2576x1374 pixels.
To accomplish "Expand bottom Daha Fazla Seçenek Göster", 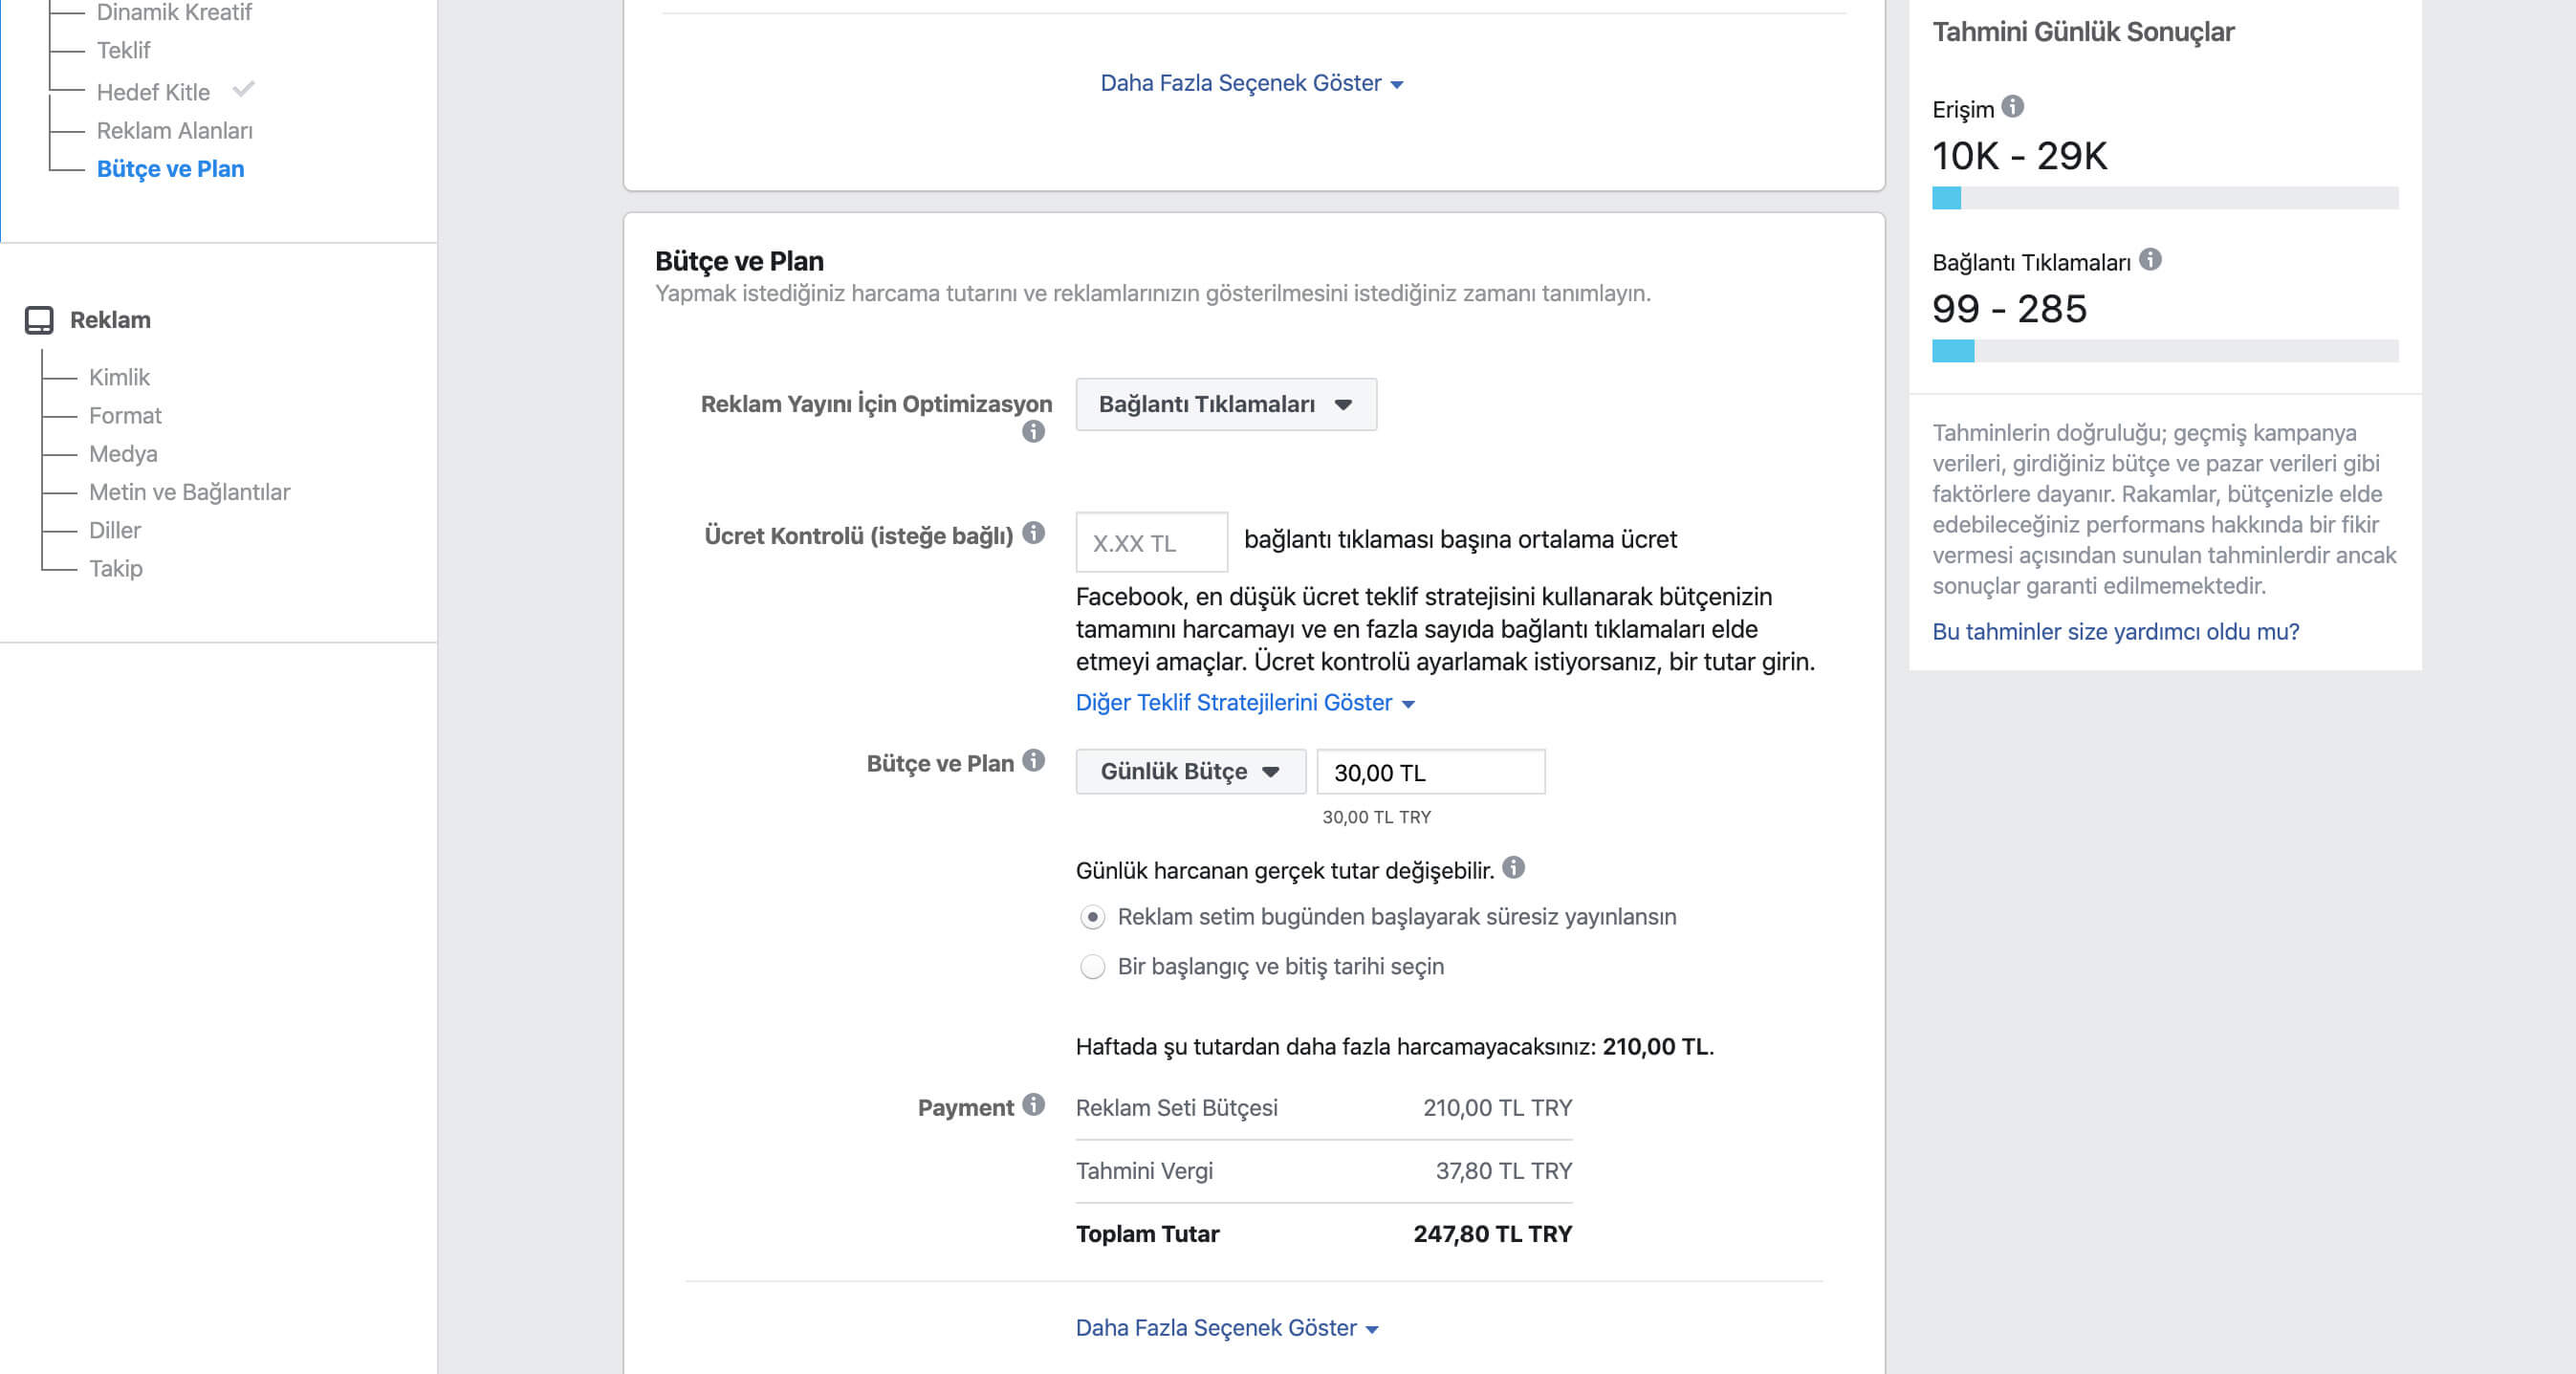I will pos(1226,1328).
